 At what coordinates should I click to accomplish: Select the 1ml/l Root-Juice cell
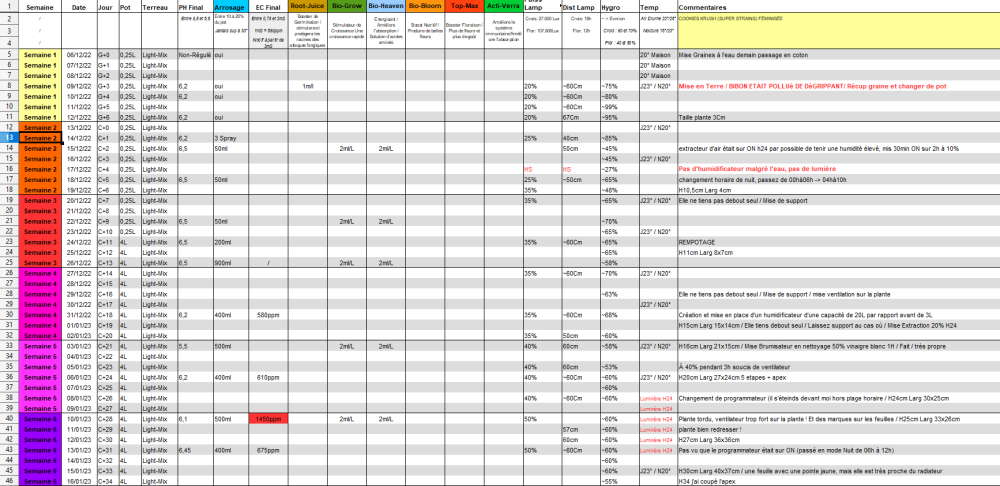coord(307,86)
